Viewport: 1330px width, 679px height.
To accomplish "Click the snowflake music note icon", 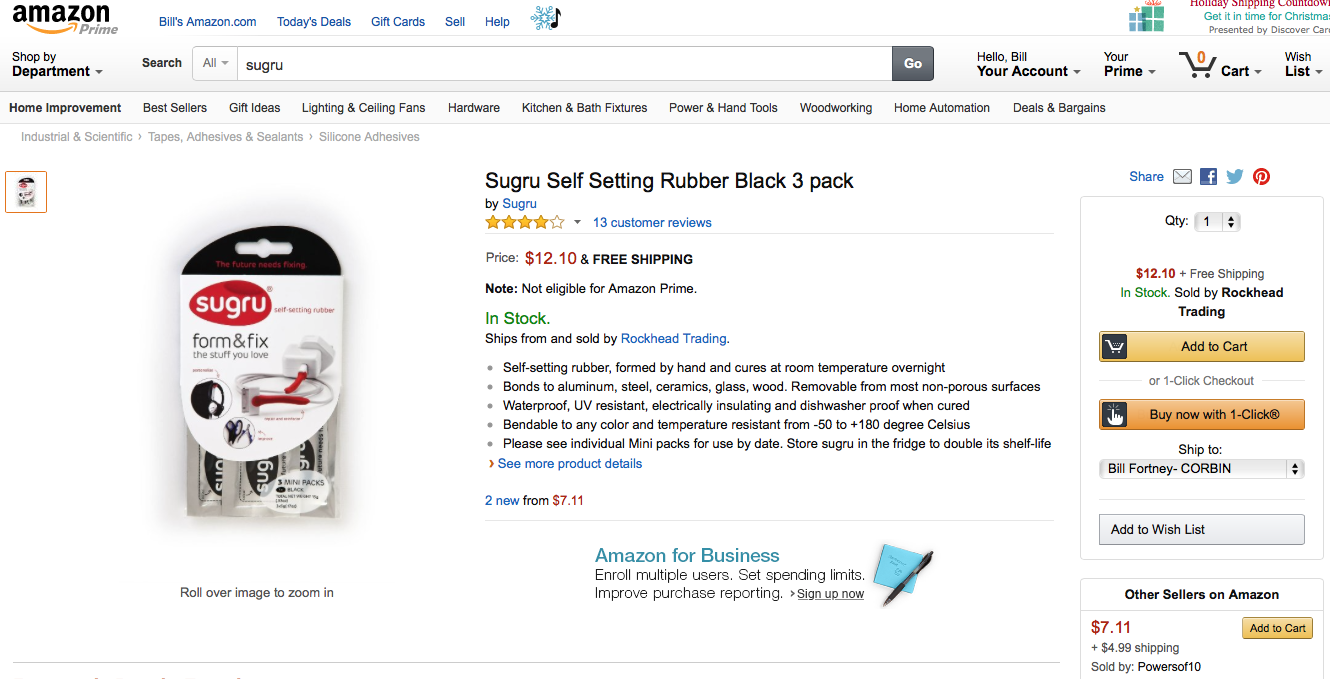I will pos(545,18).
